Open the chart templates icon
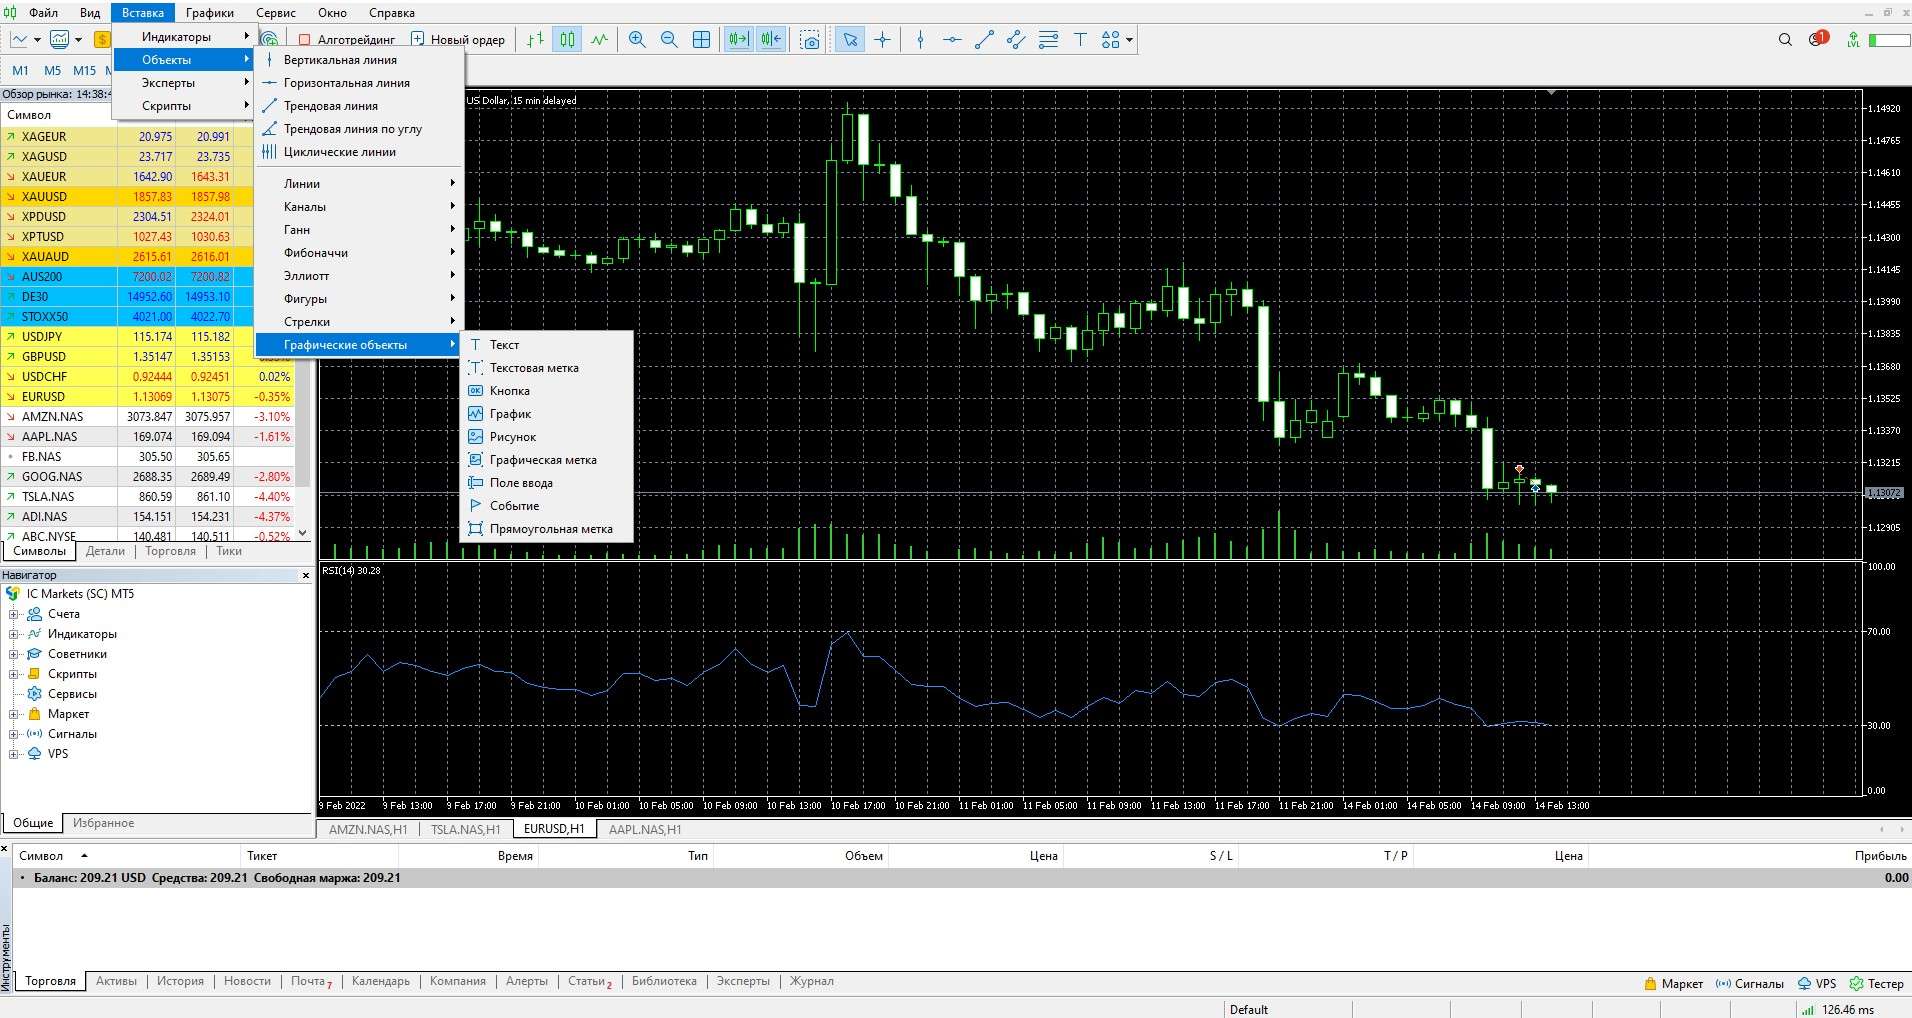Image resolution: width=1912 pixels, height=1018 pixels. (60, 40)
